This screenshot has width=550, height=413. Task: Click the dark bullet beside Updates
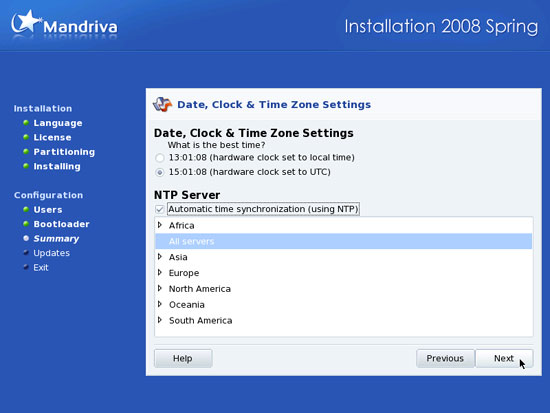click(26, 253)
